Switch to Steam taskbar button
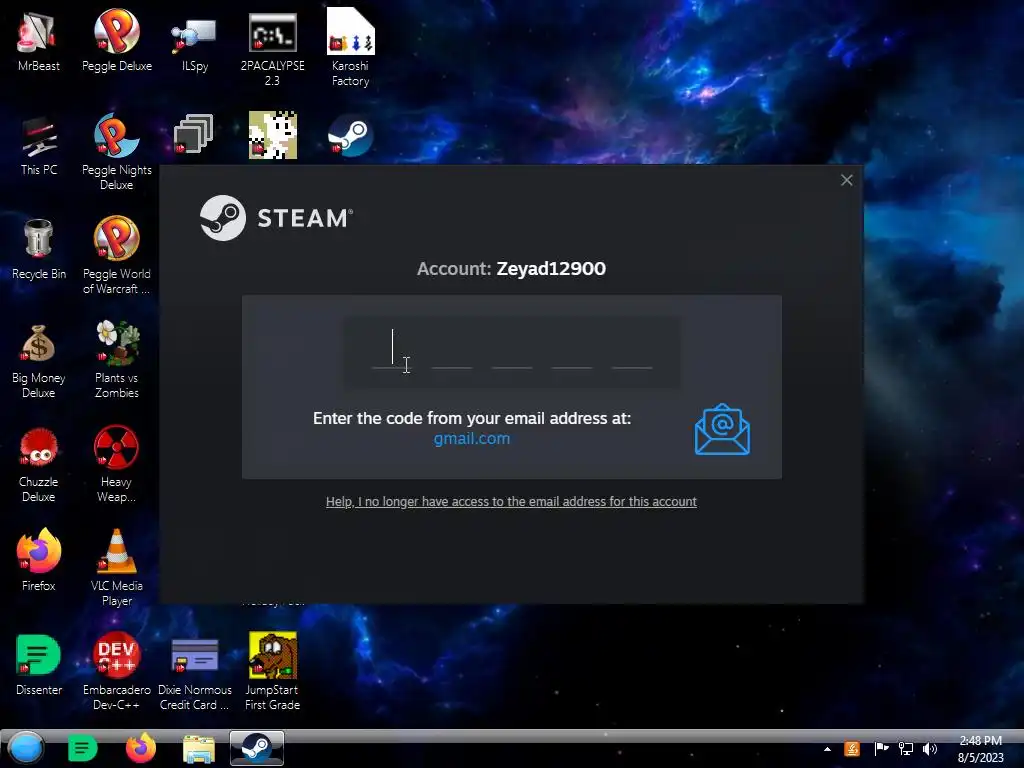The width and height of the screenshot is (1024, 768). [257, 748]
